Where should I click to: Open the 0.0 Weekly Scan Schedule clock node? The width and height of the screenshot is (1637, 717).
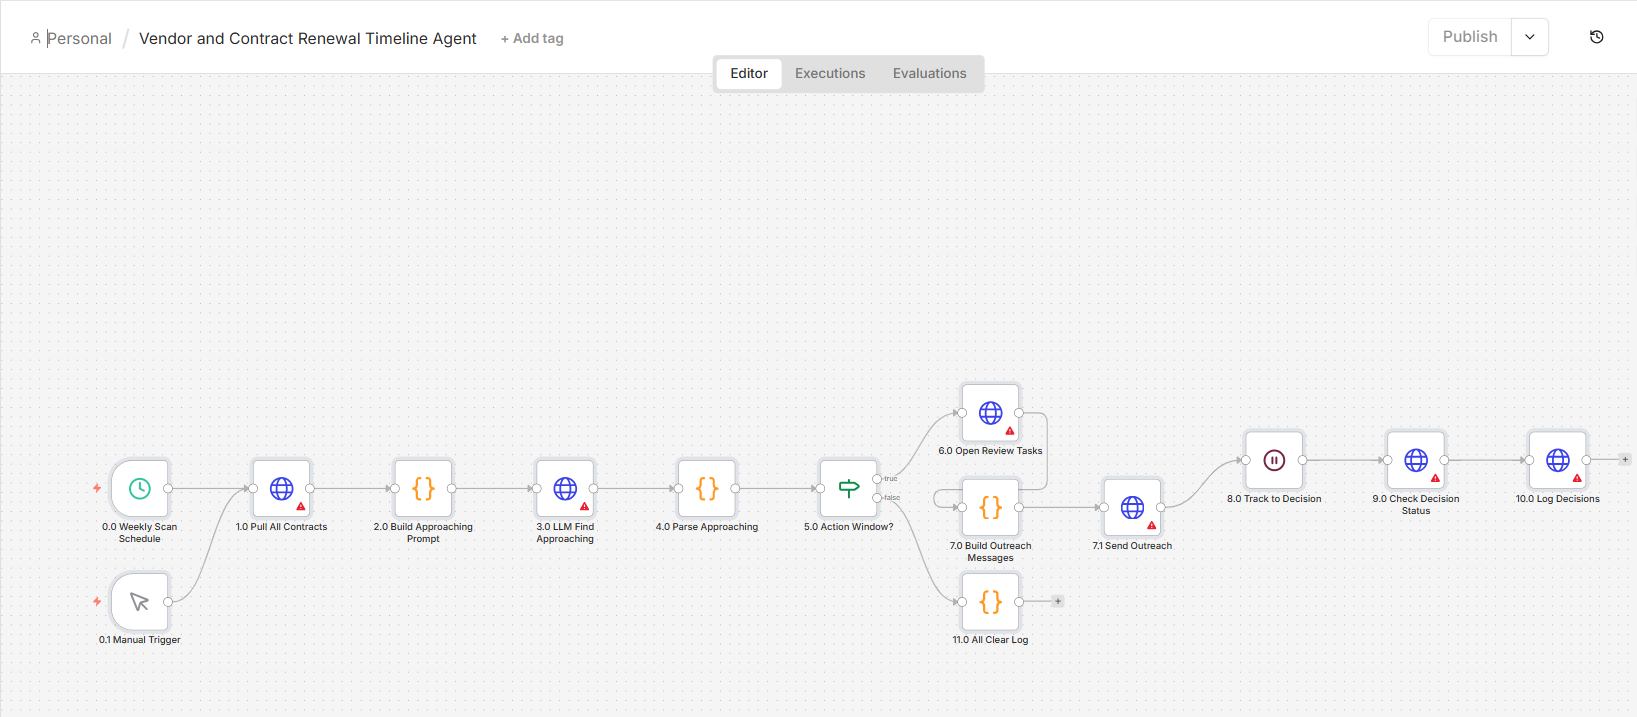pyautogui.click(x=140, y=488)
